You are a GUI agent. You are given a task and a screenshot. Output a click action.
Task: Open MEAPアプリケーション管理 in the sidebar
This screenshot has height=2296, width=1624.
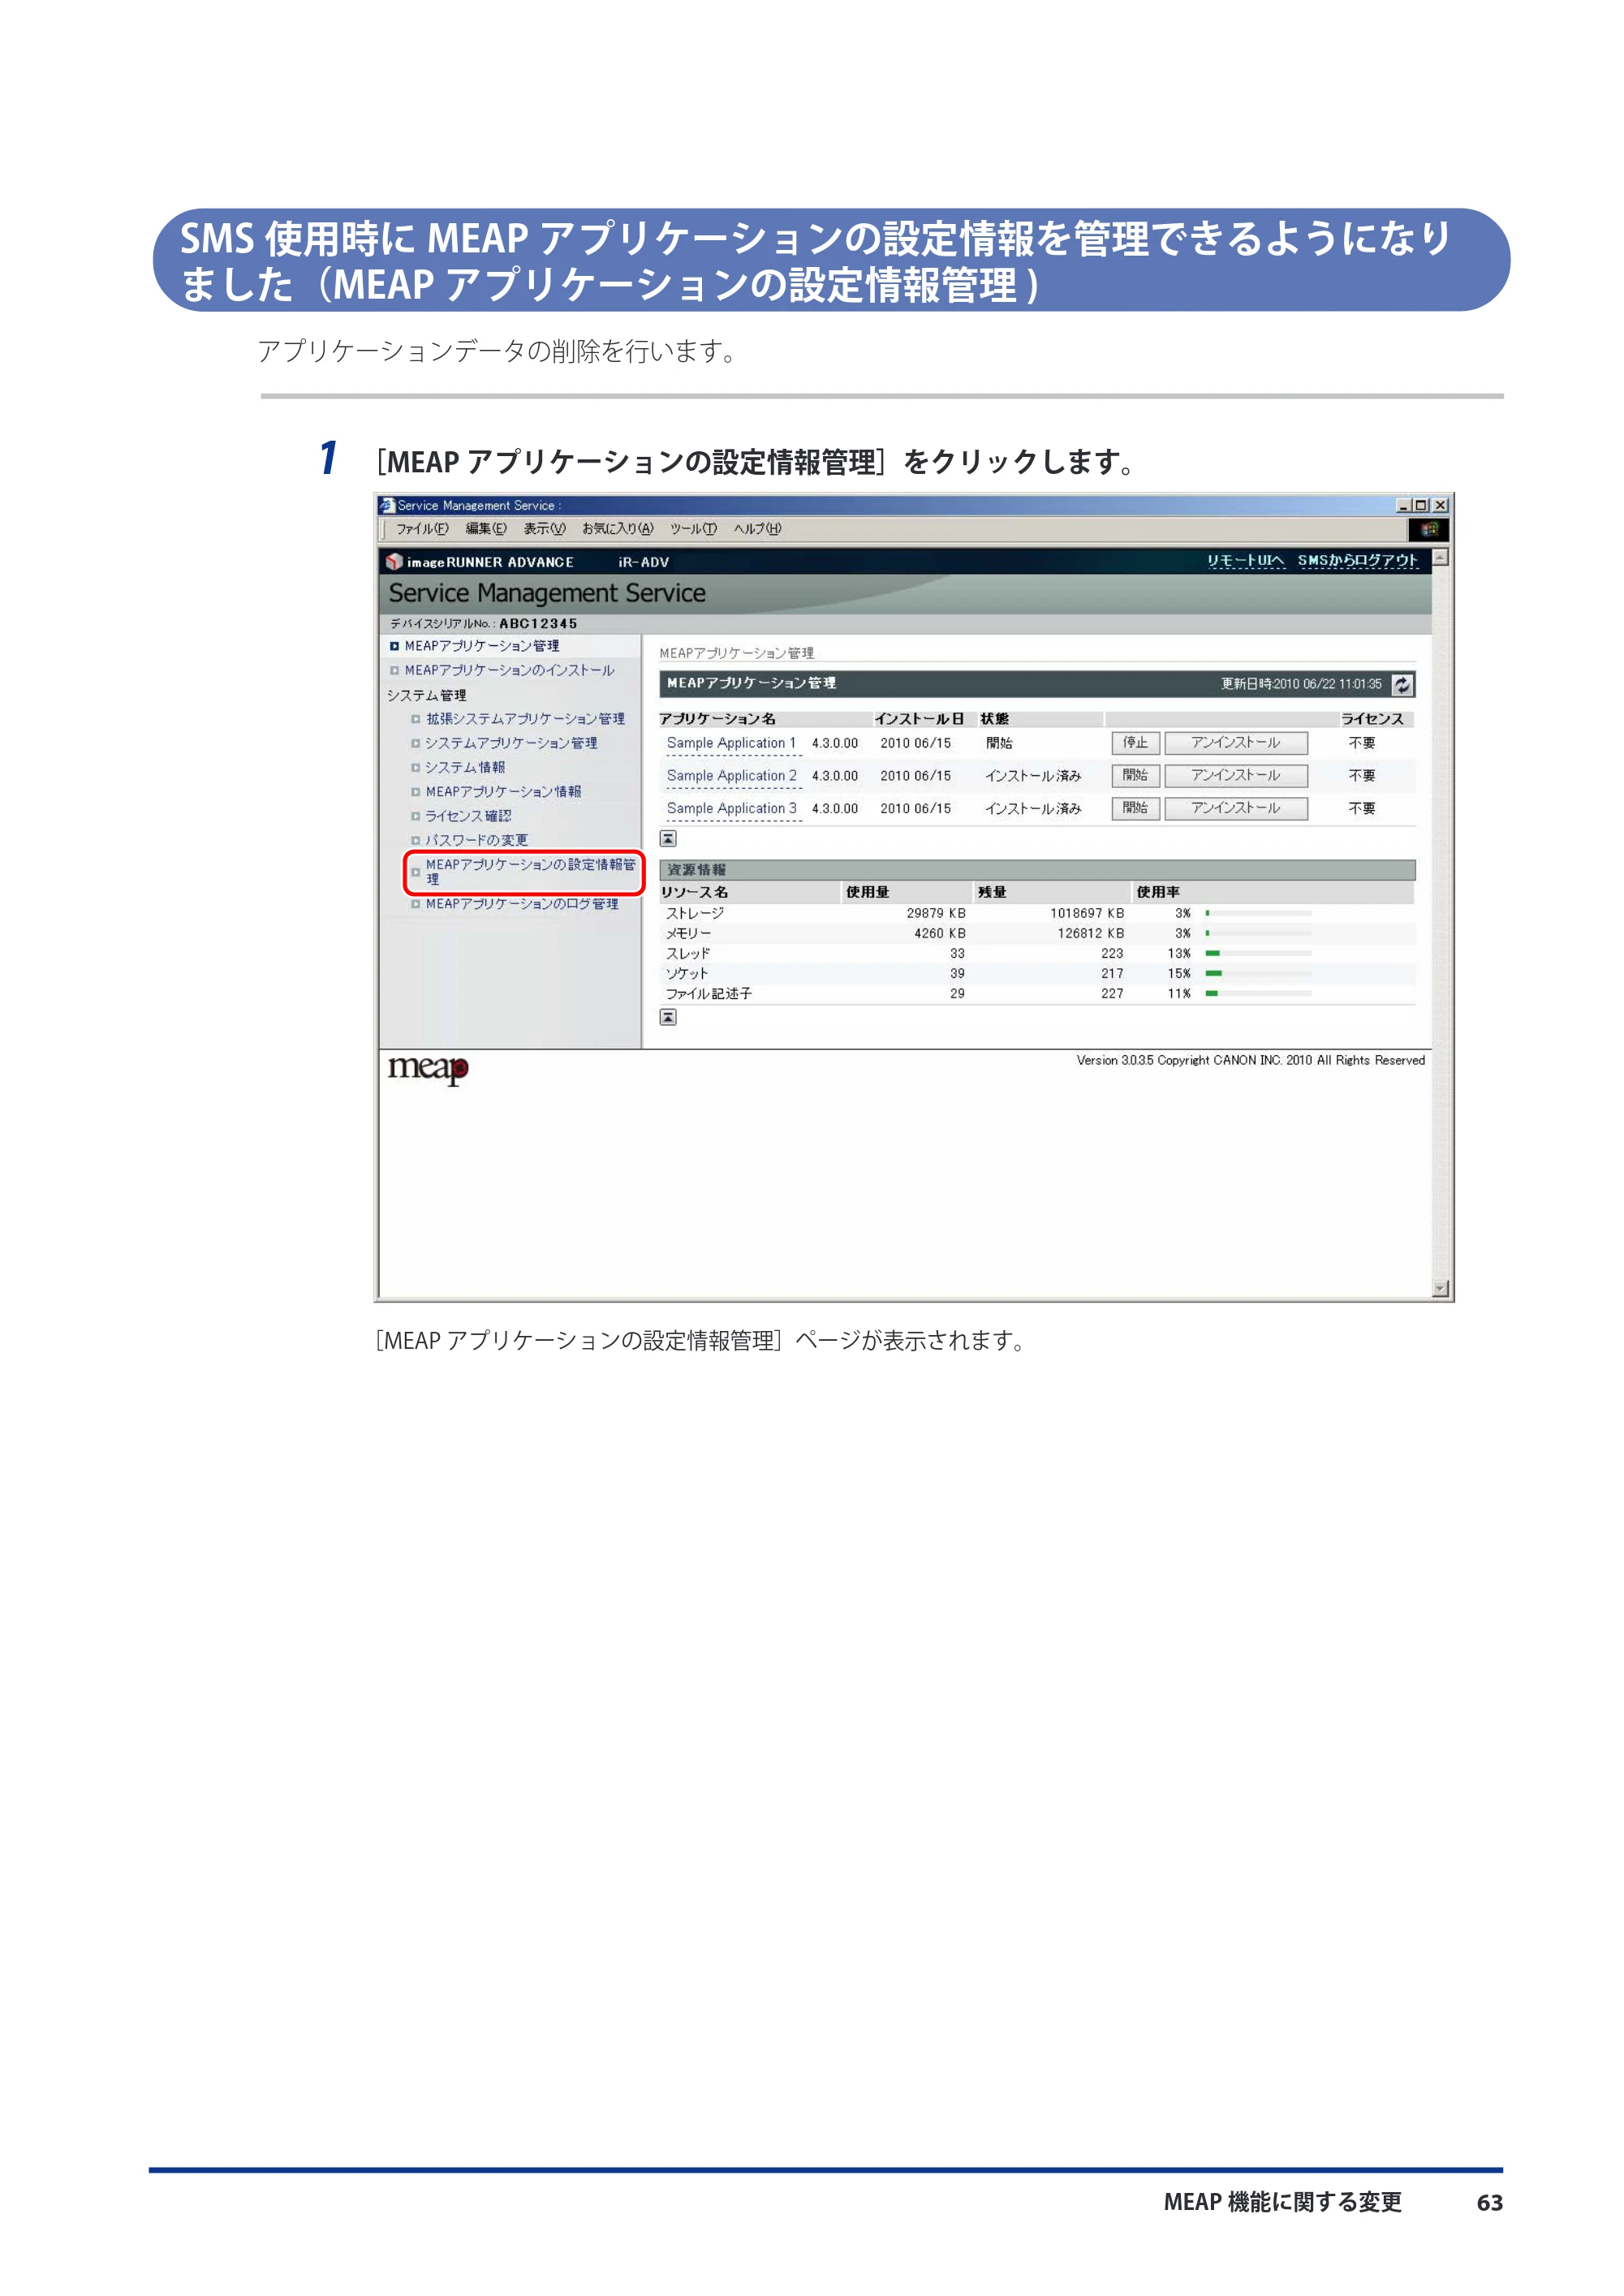pyautogui.click(x=482, y=646)
